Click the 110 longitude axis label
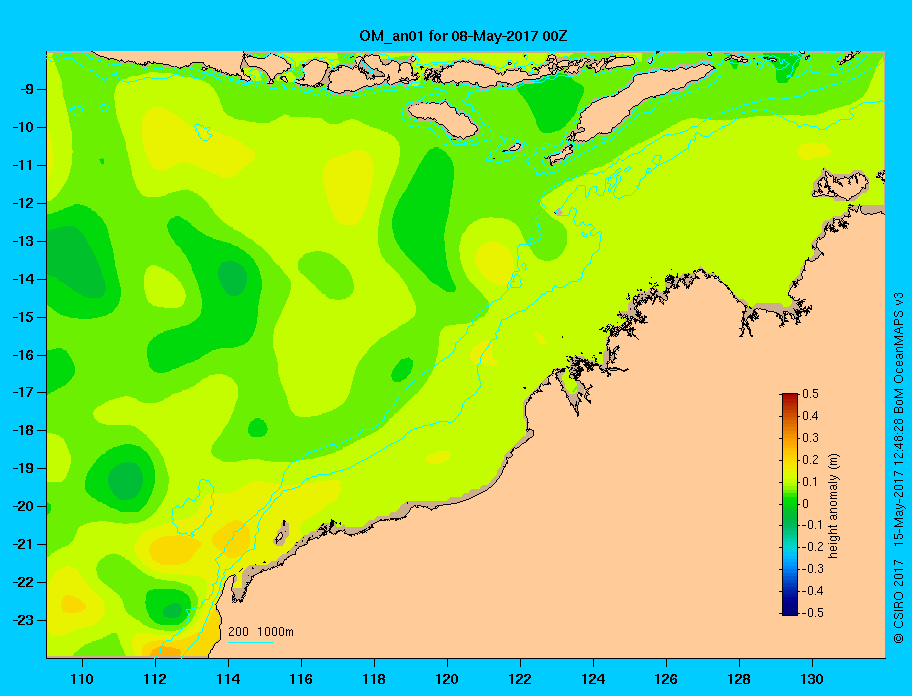 tap(82, 679)
